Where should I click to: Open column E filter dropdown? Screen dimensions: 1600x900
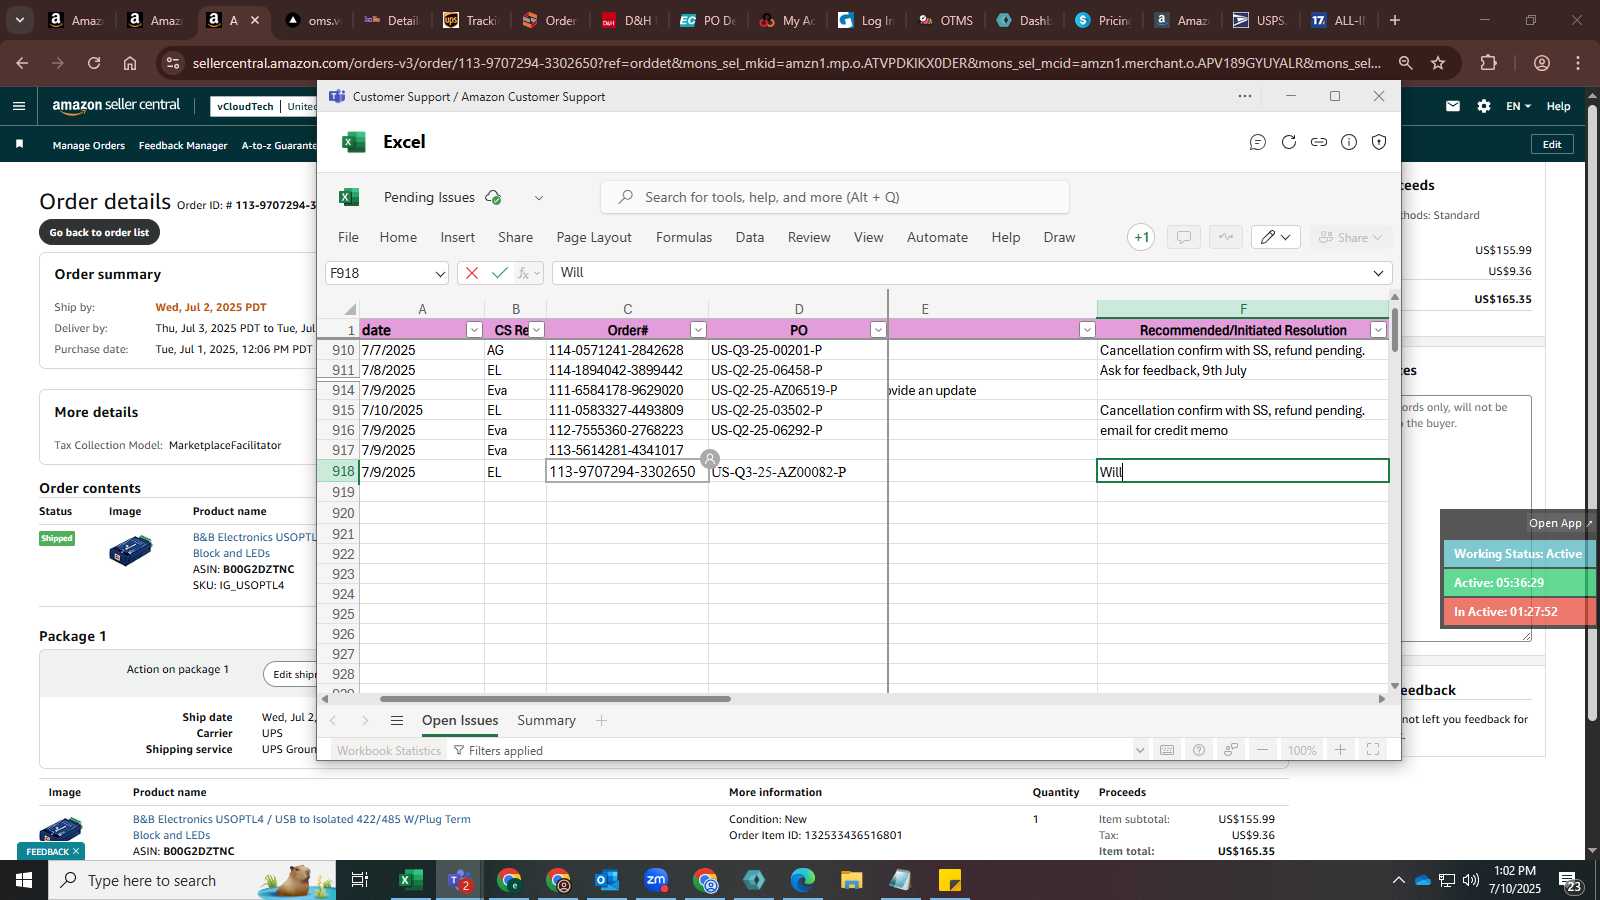tap(1087, 330)
